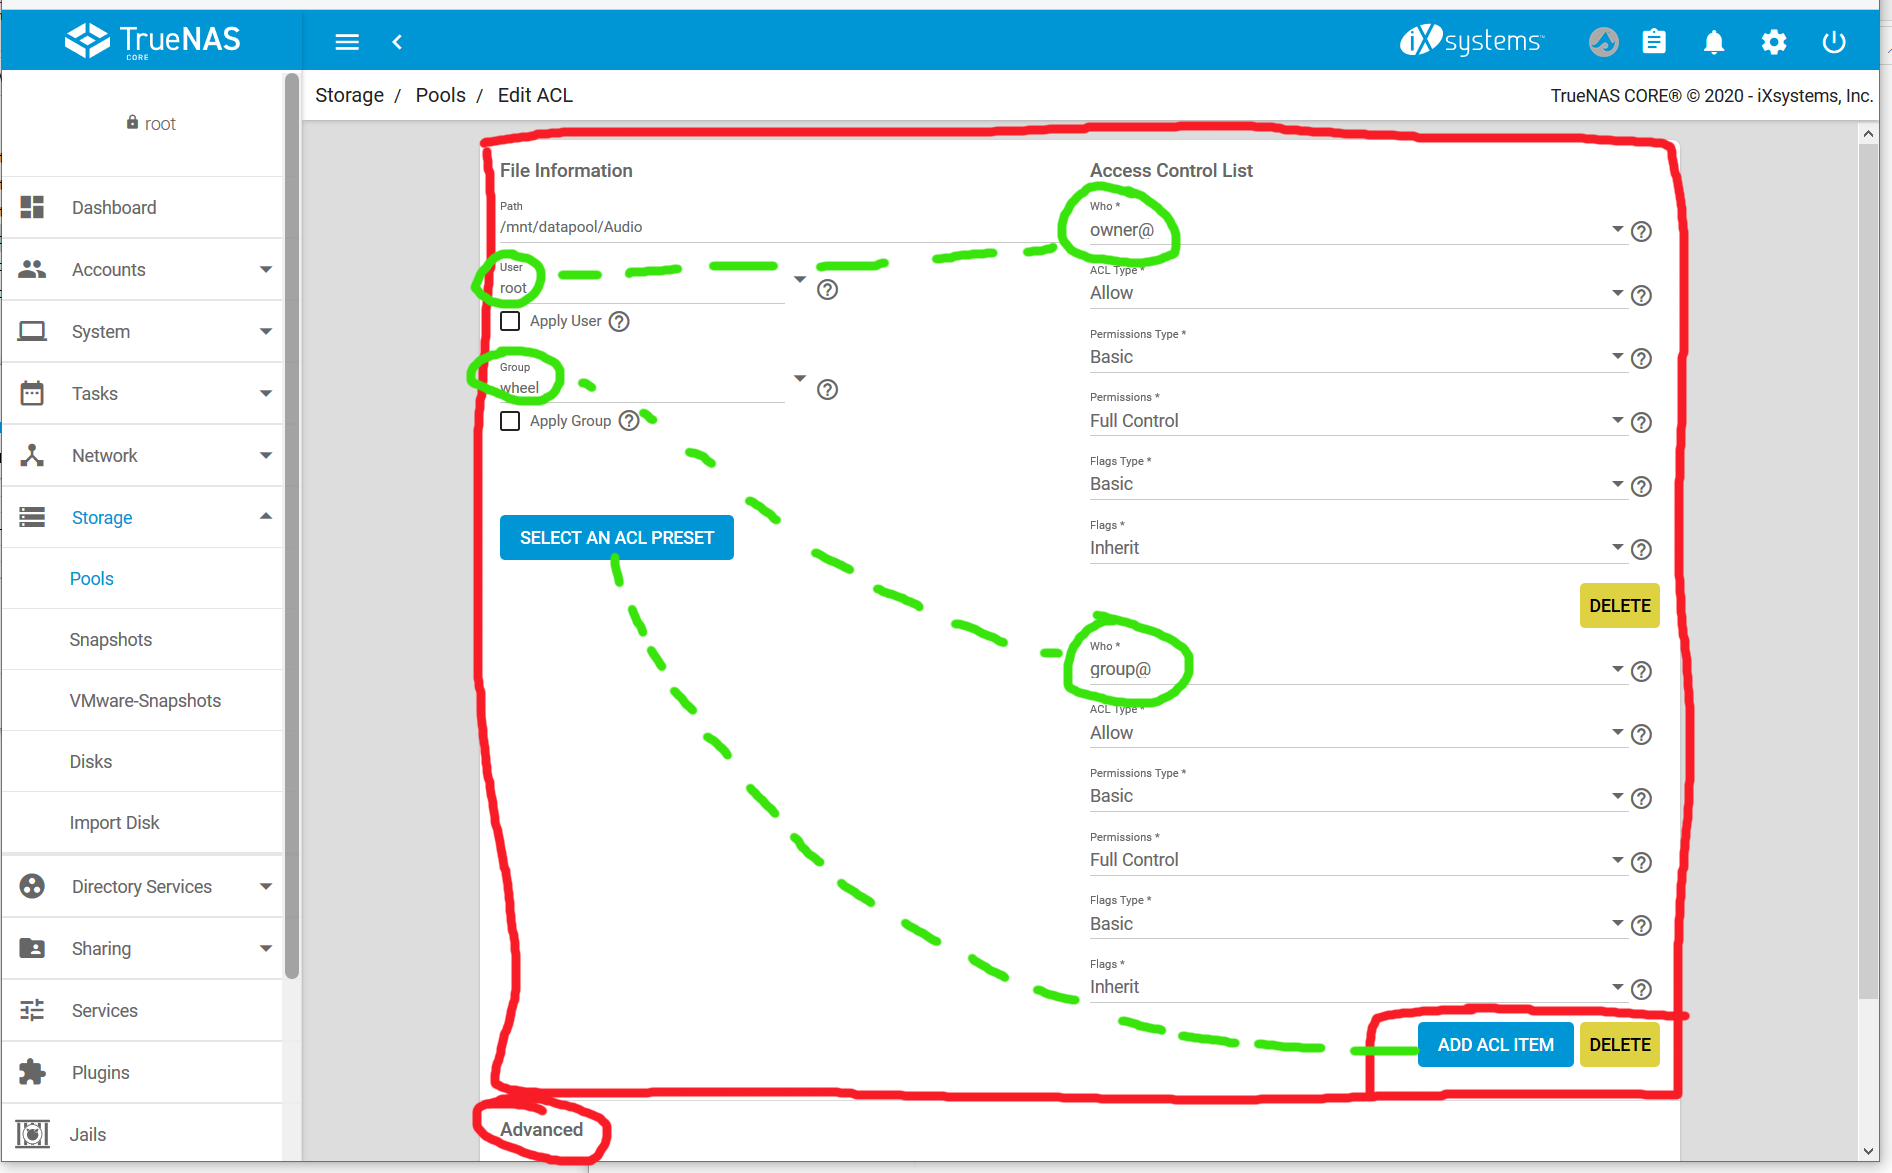Viewport: 1892px width, 1173px height.
Task: Open the alerts bell icon
Action: coord(1714,42)
